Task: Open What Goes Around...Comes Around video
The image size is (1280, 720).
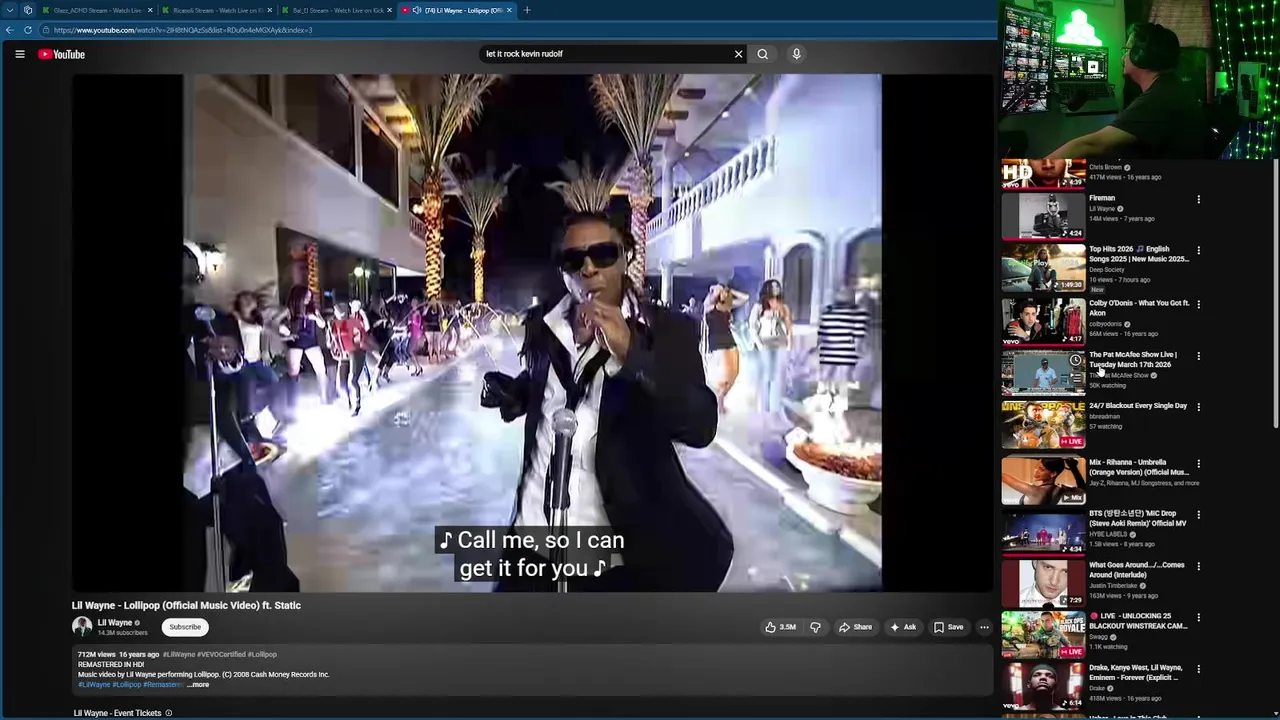Action: pos(1044,583)
